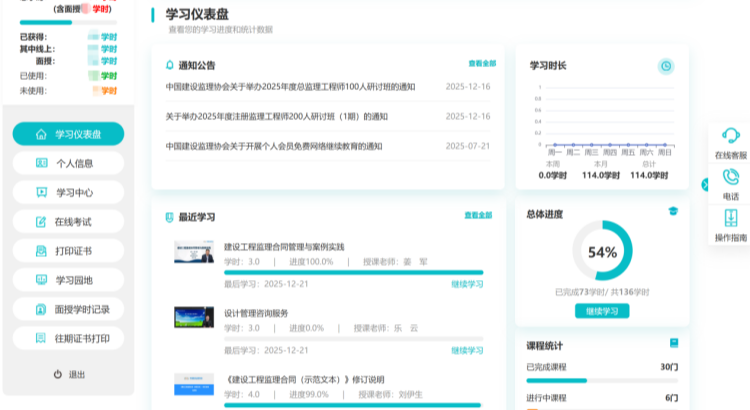Click the book icon beside 课程统计
Viewport: 750px width, 410px height.
pos(674,343)
